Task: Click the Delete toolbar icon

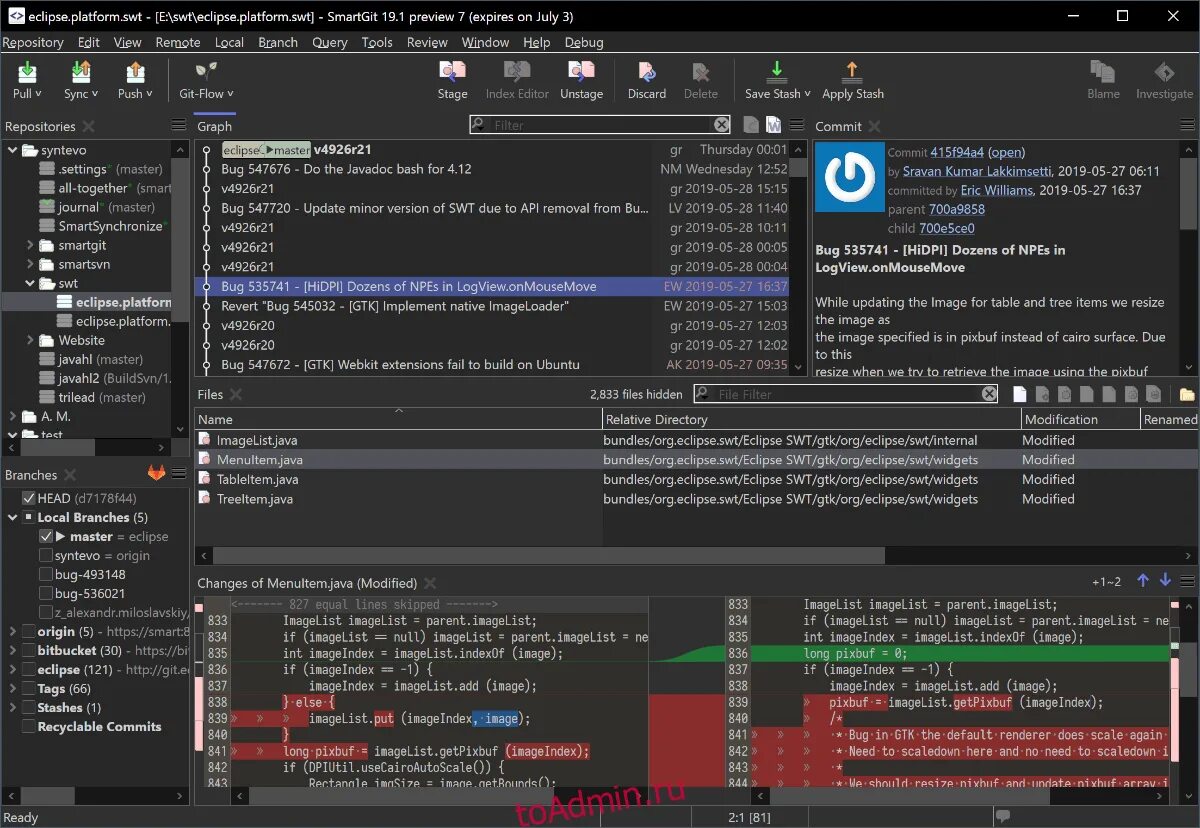Action: click(x=700, y=72)
